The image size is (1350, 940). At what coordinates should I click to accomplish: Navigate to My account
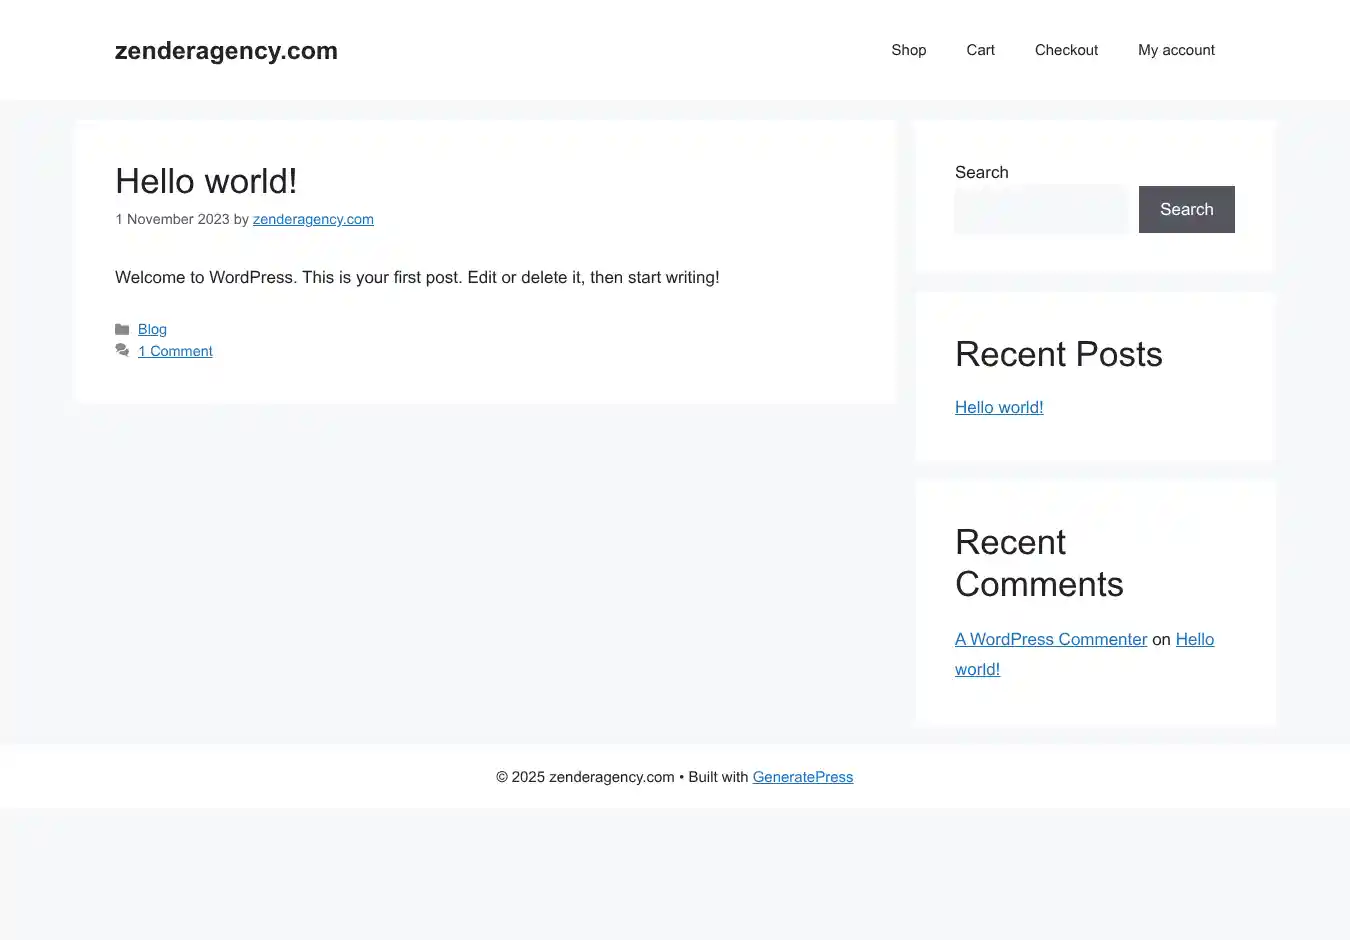click(x=1176, y=50)
